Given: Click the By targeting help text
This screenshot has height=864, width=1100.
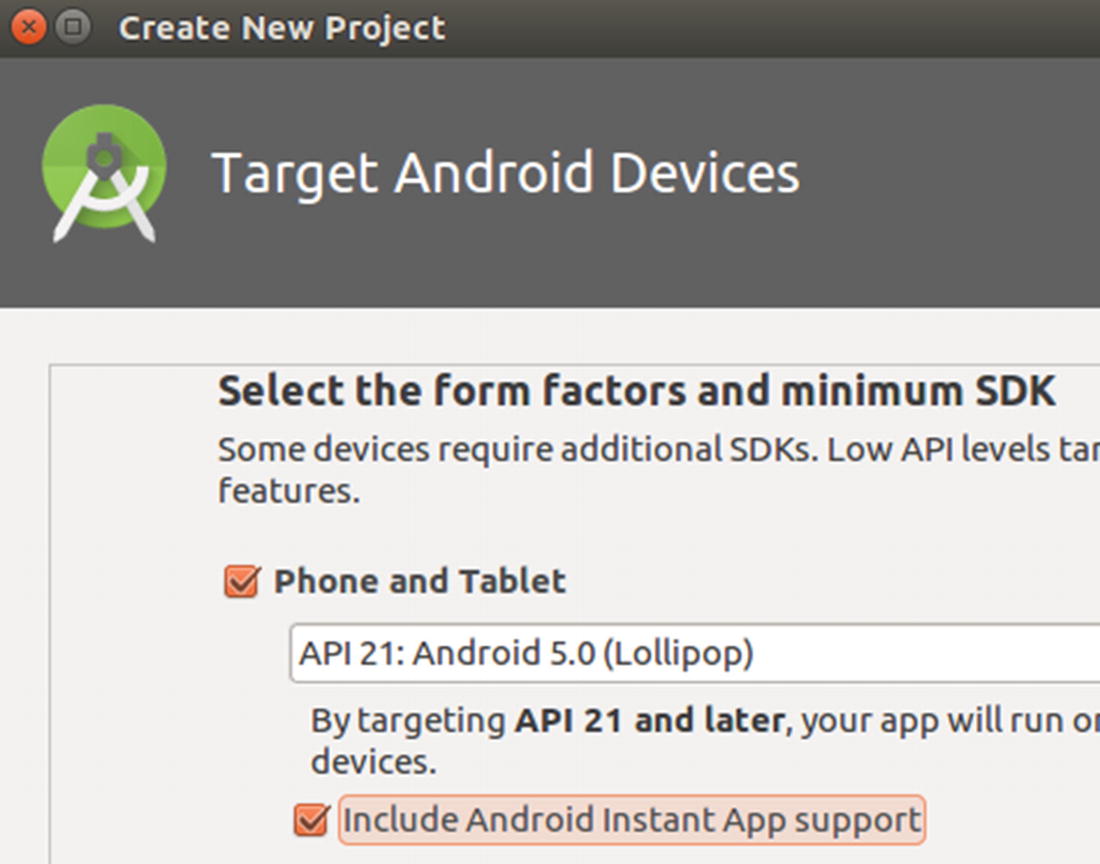Looking at the screenshot, I should pyautogui.click(x=408, y=721).
